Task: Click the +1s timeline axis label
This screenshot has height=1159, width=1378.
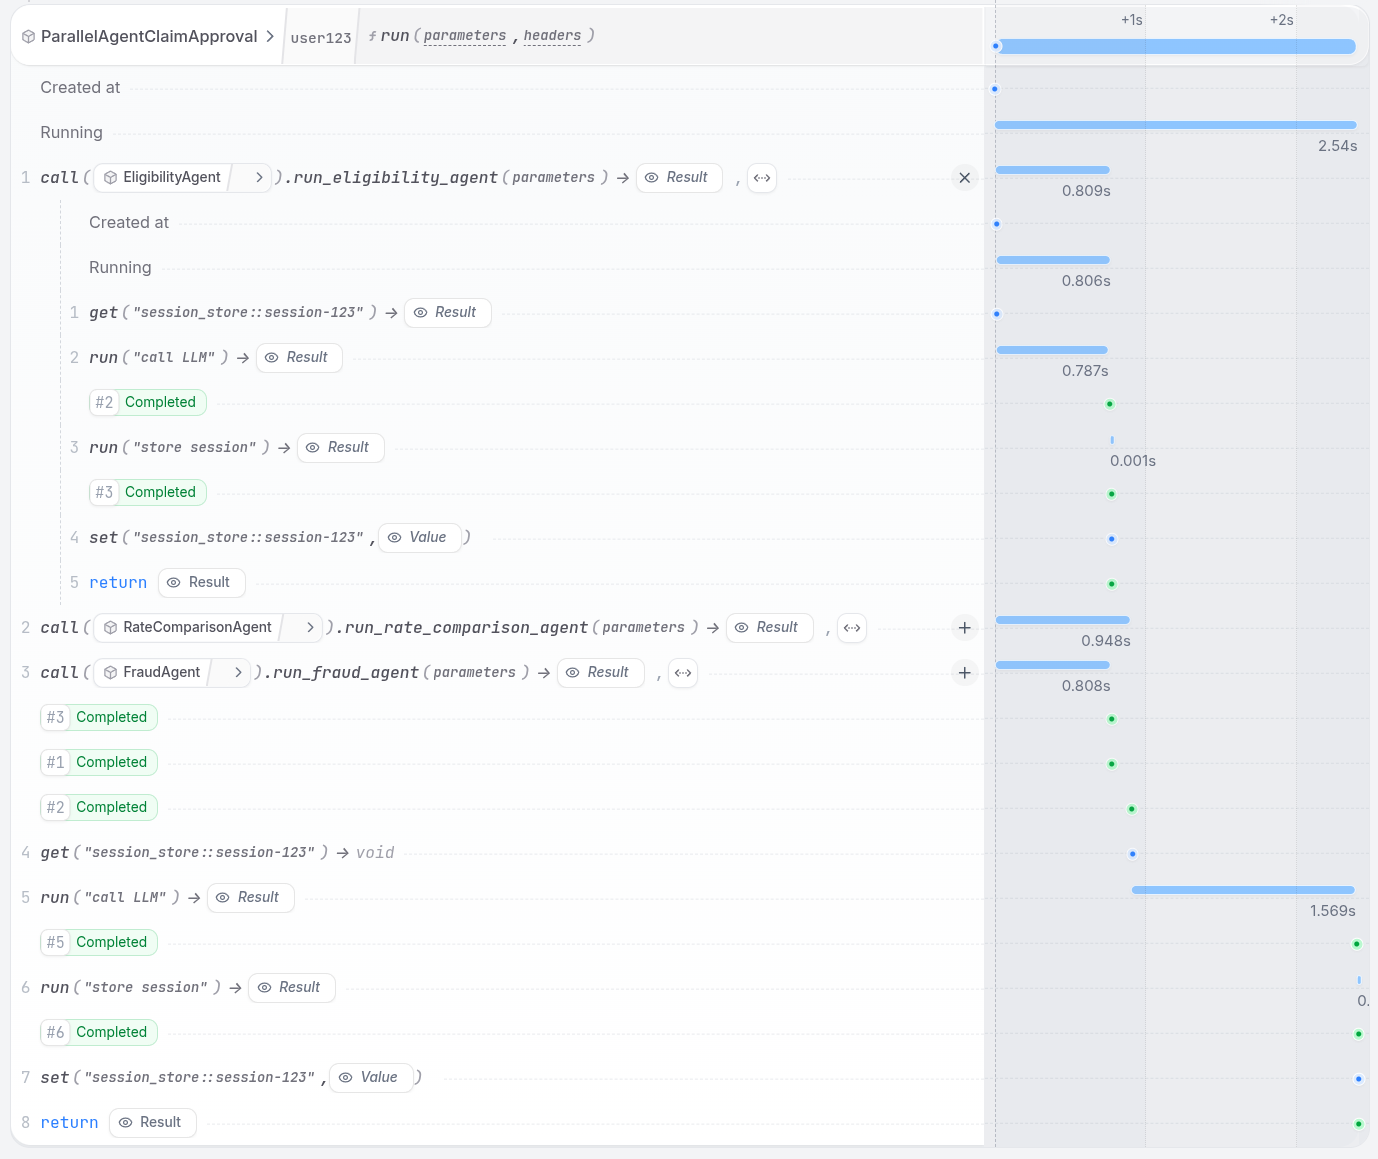Action: tap(1131, 20)
